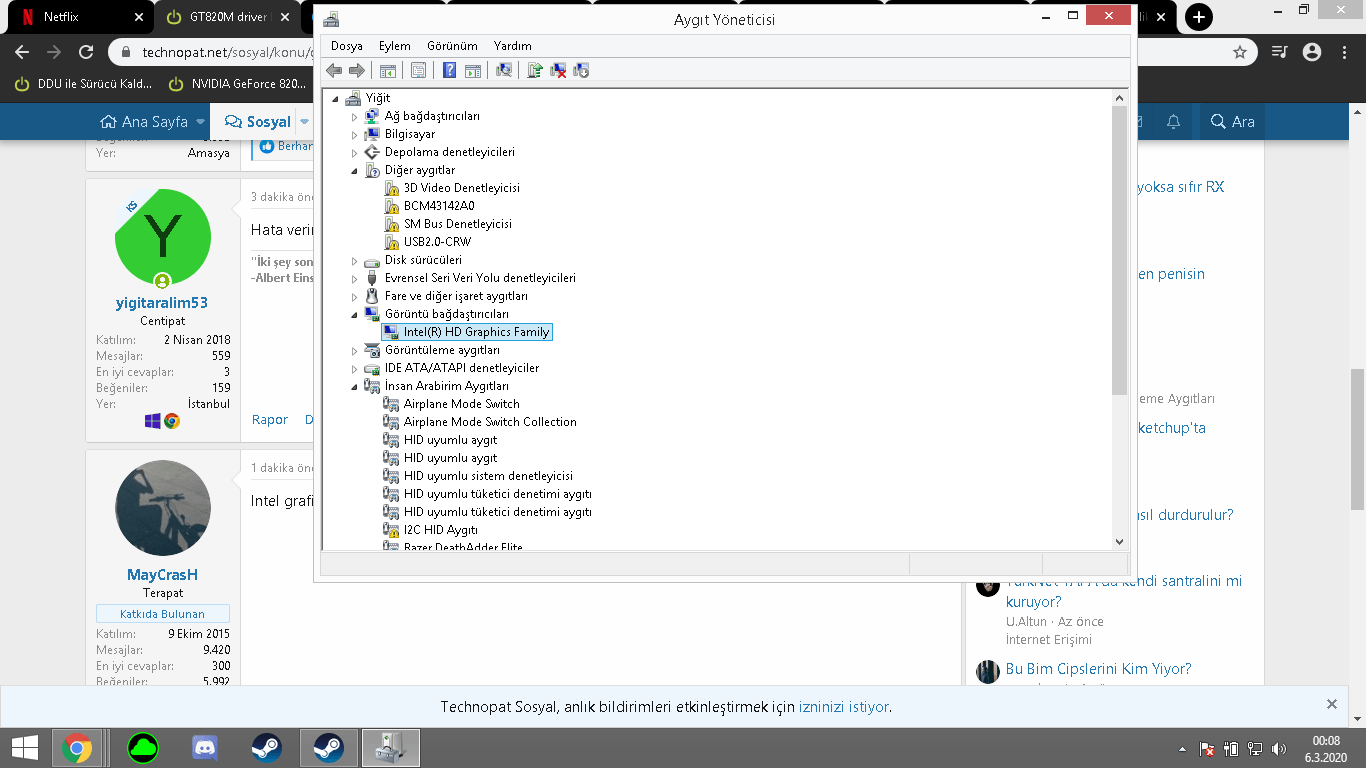Open the Eylem menu
Image resolution: width=1366 pixels, height=768 pixels.
coord(395,46)
